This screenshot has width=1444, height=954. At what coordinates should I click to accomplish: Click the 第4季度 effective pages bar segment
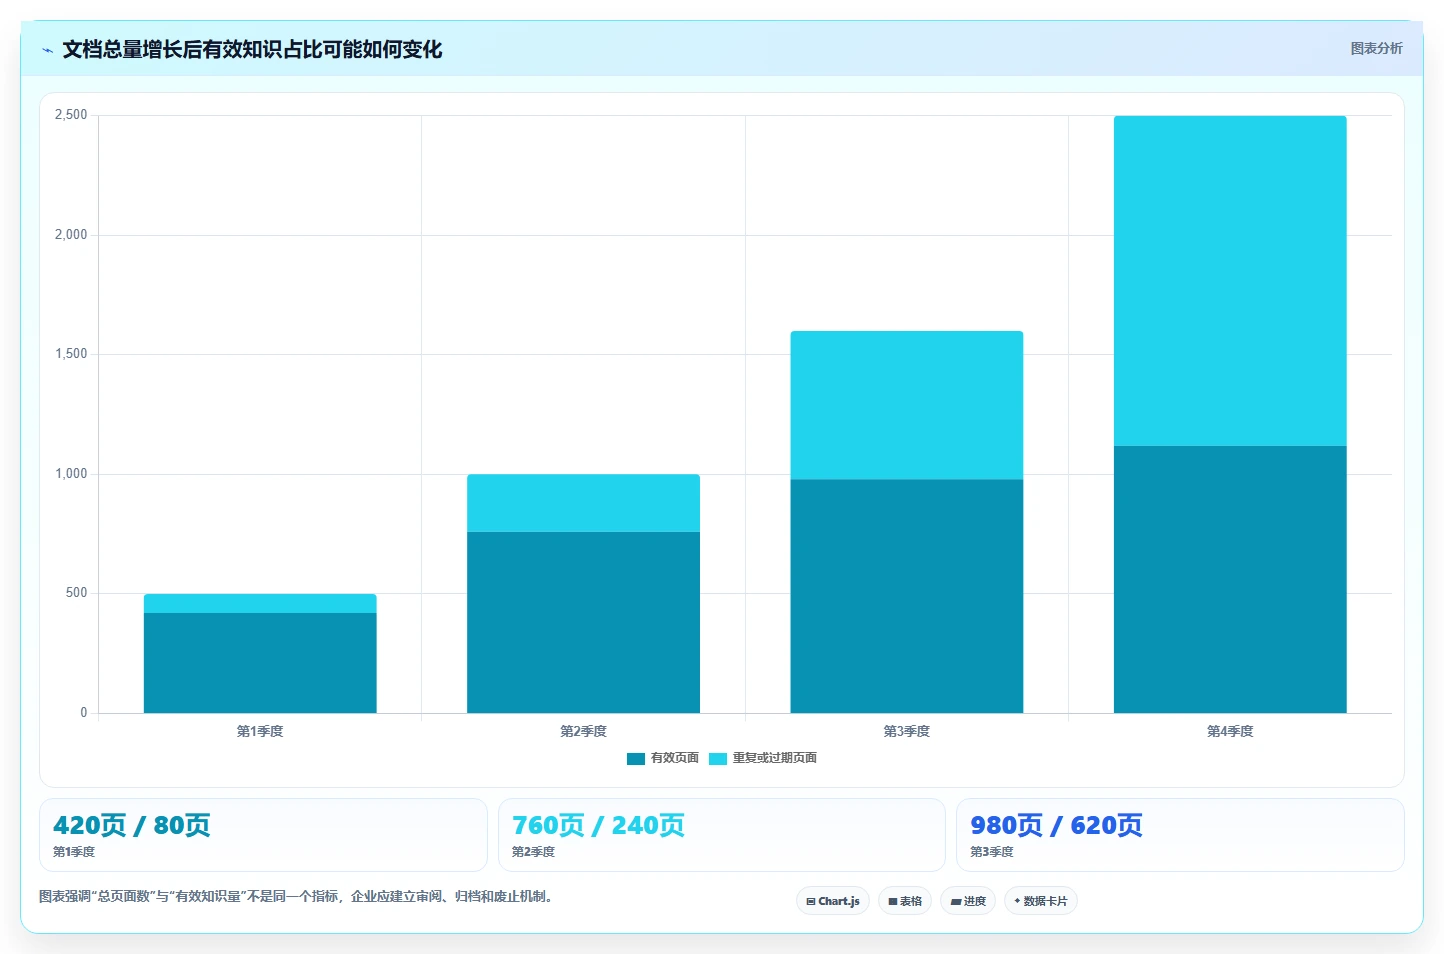click(1230, 579)
